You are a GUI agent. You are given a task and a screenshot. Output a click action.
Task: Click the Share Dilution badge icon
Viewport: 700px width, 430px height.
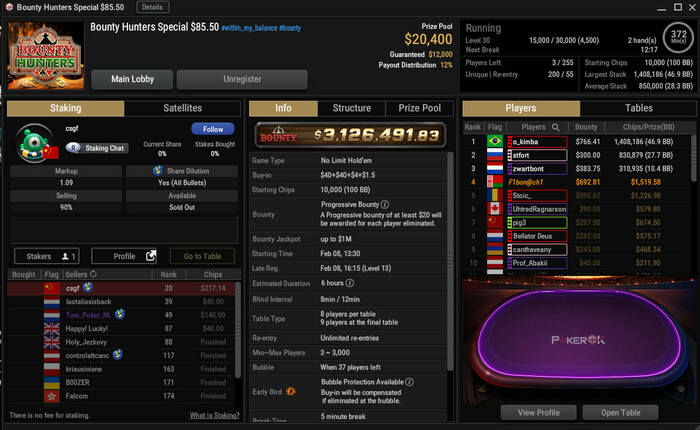[x=158, y=171]
